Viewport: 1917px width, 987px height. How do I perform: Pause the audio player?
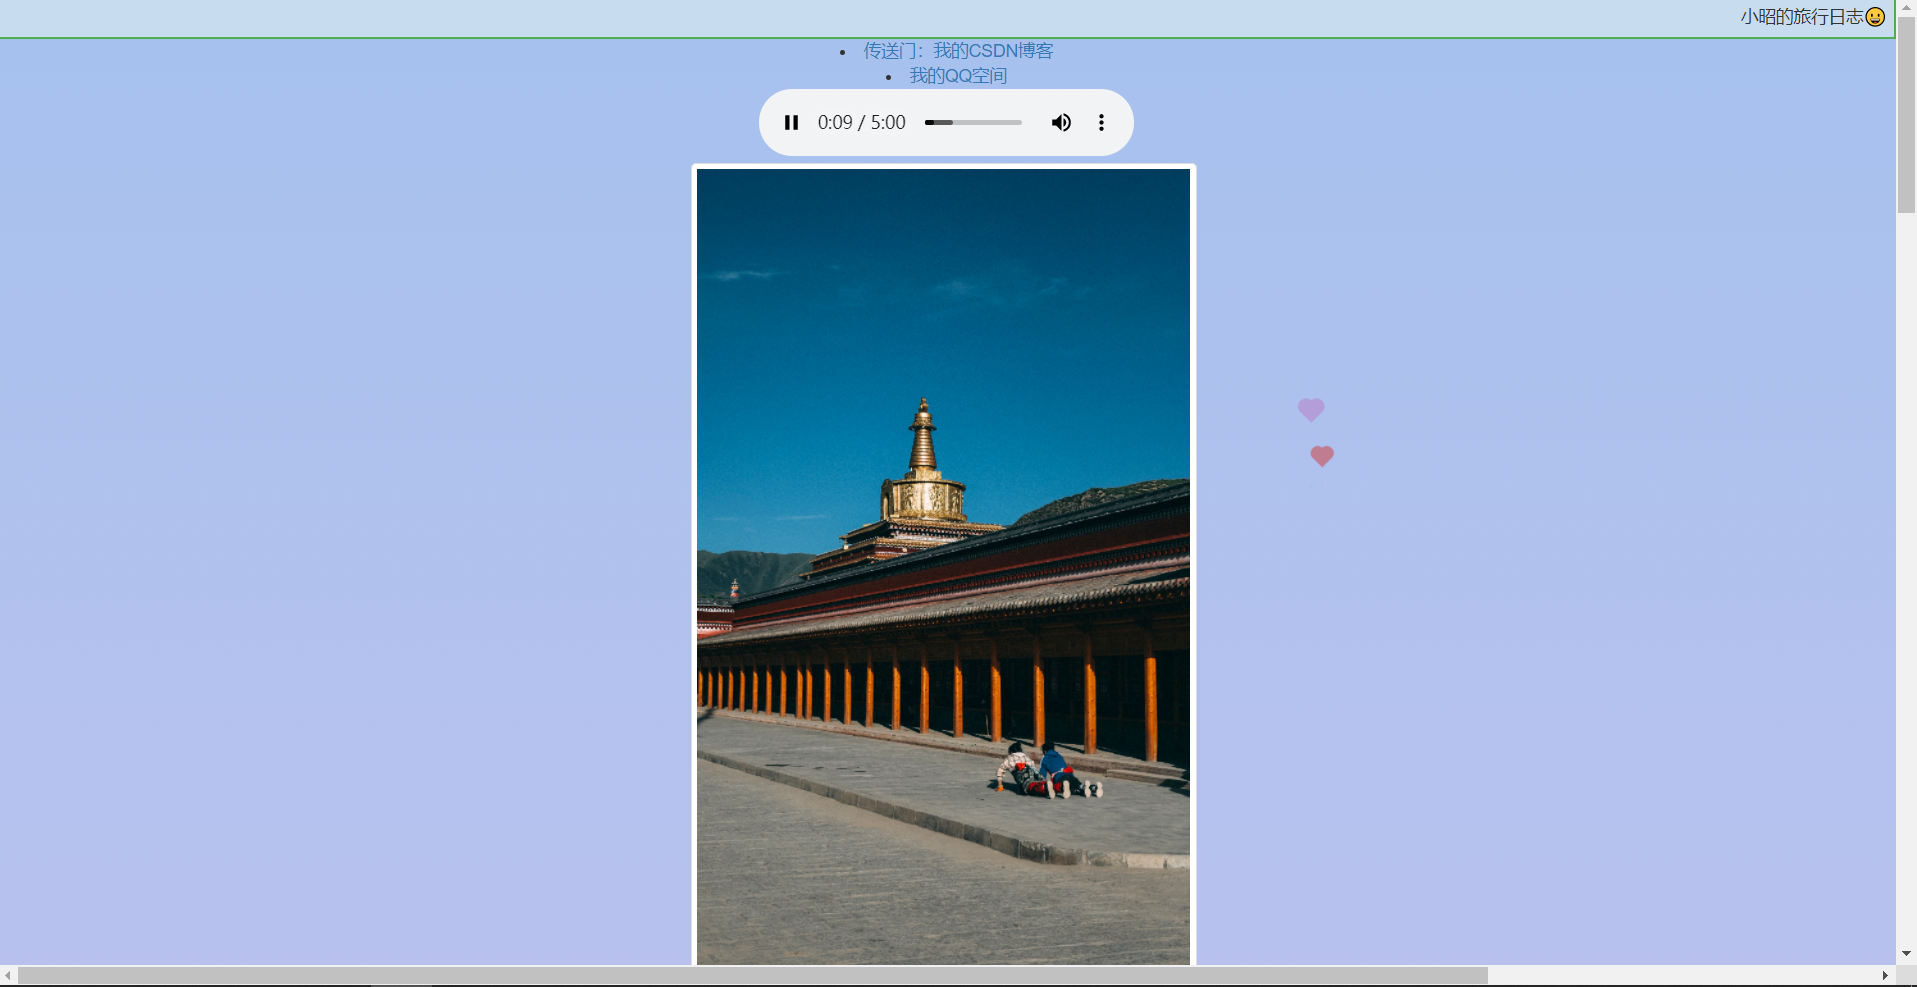(x=791, y=122)
